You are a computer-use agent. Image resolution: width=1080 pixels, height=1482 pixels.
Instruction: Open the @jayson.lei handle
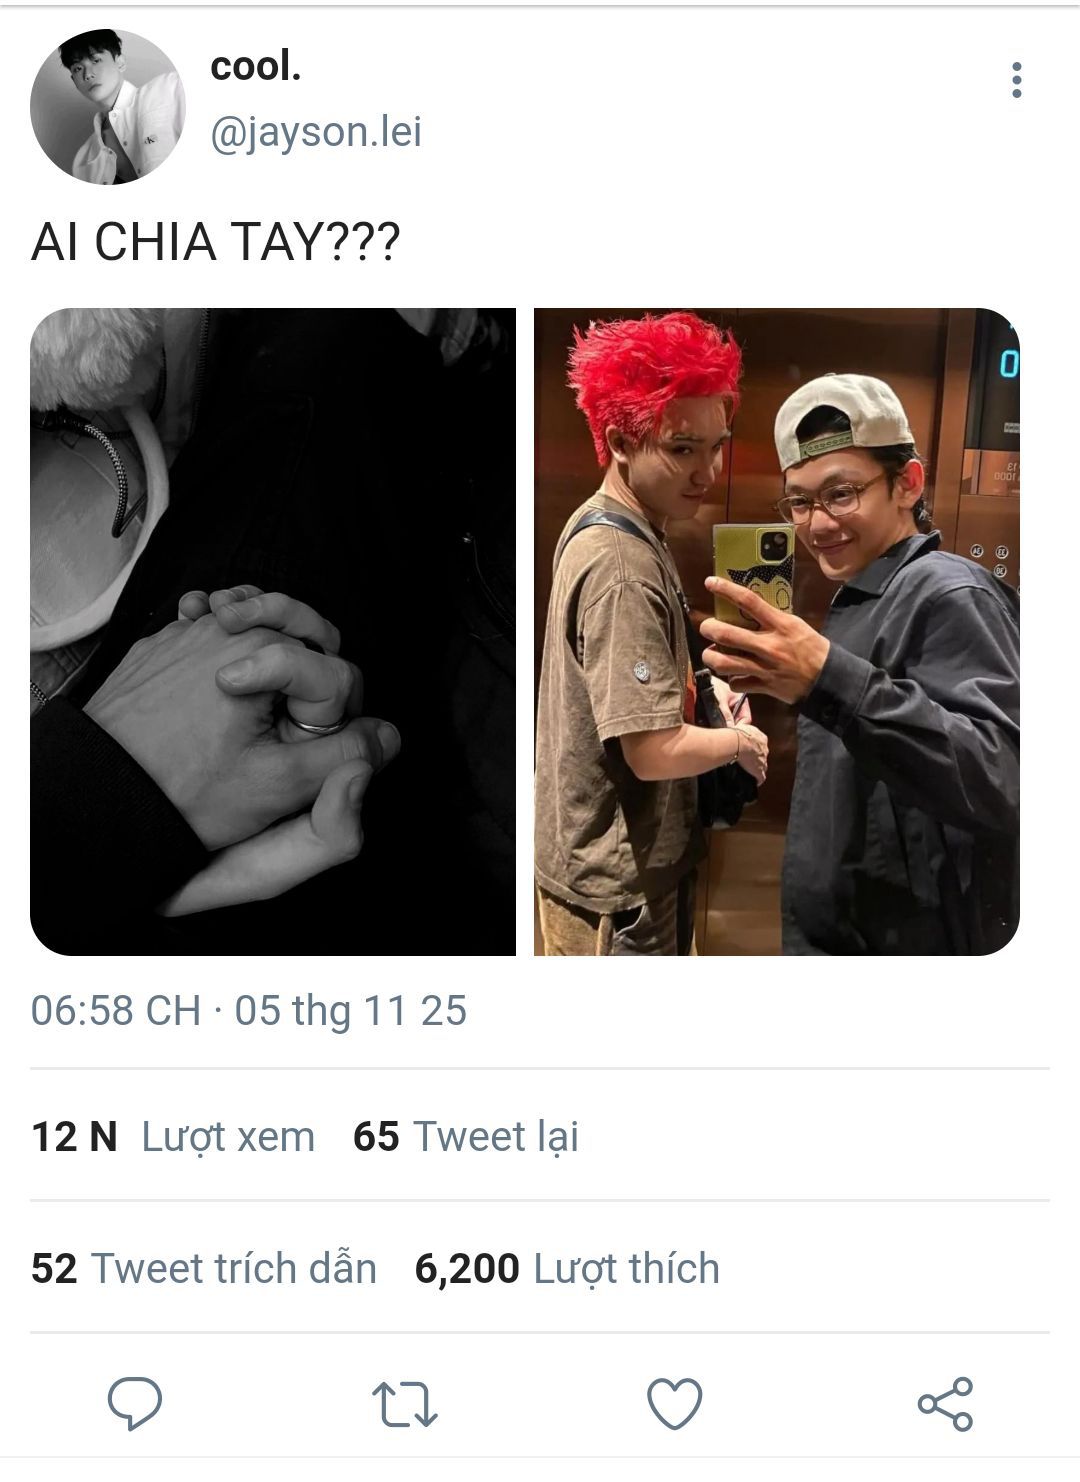click(x=316, y=132)
